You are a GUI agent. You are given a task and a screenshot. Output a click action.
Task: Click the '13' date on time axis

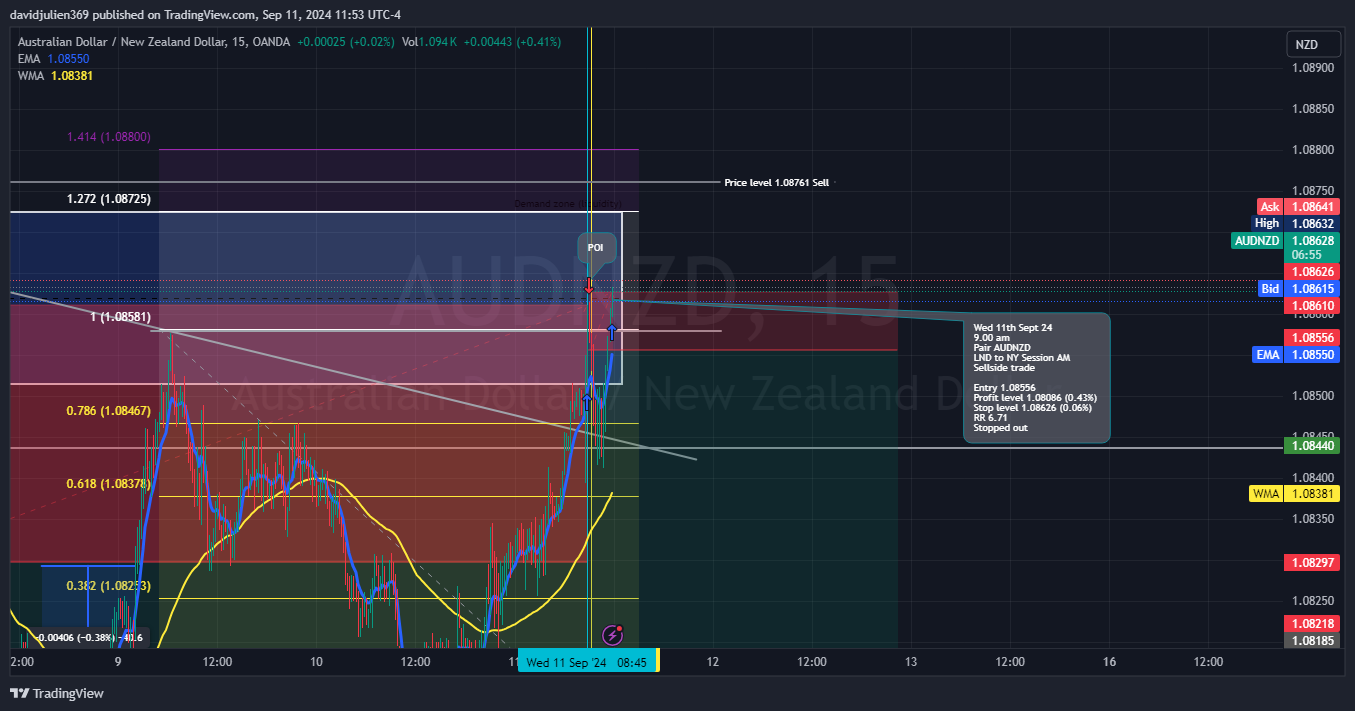[x=911, y=662]
